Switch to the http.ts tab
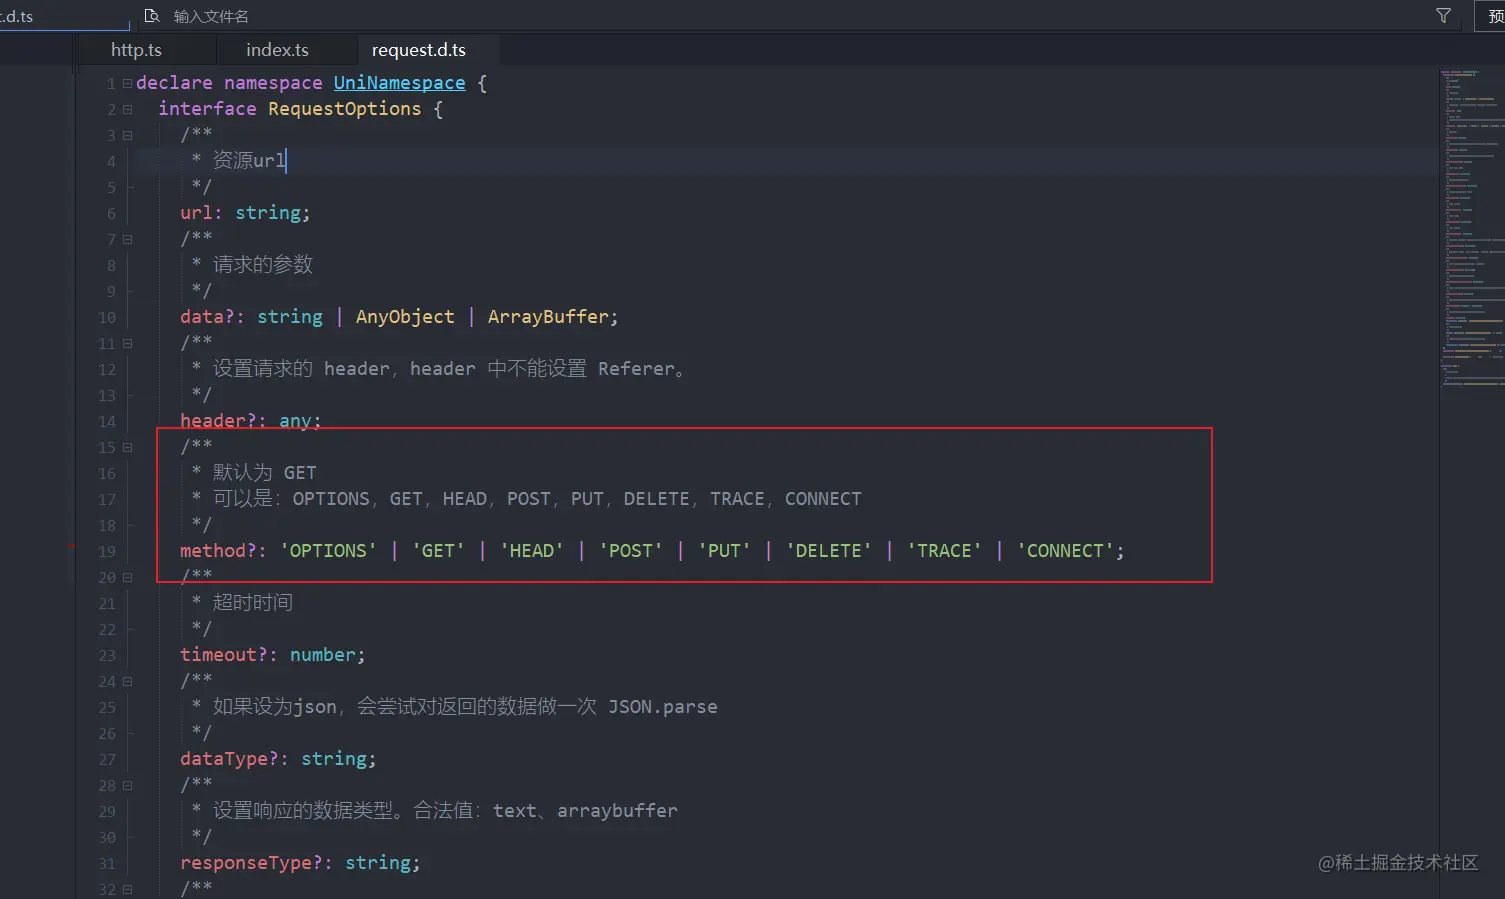 pyautogui.click(x=136, y=50)
